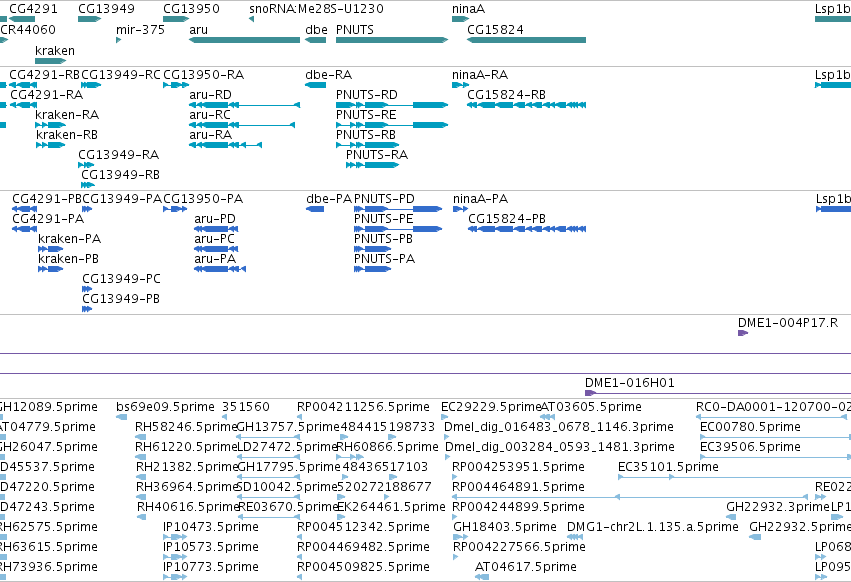The width and height of the screenshot is (851, 582).
Task: Select protein aru-PD
Action: pos(216,229)
